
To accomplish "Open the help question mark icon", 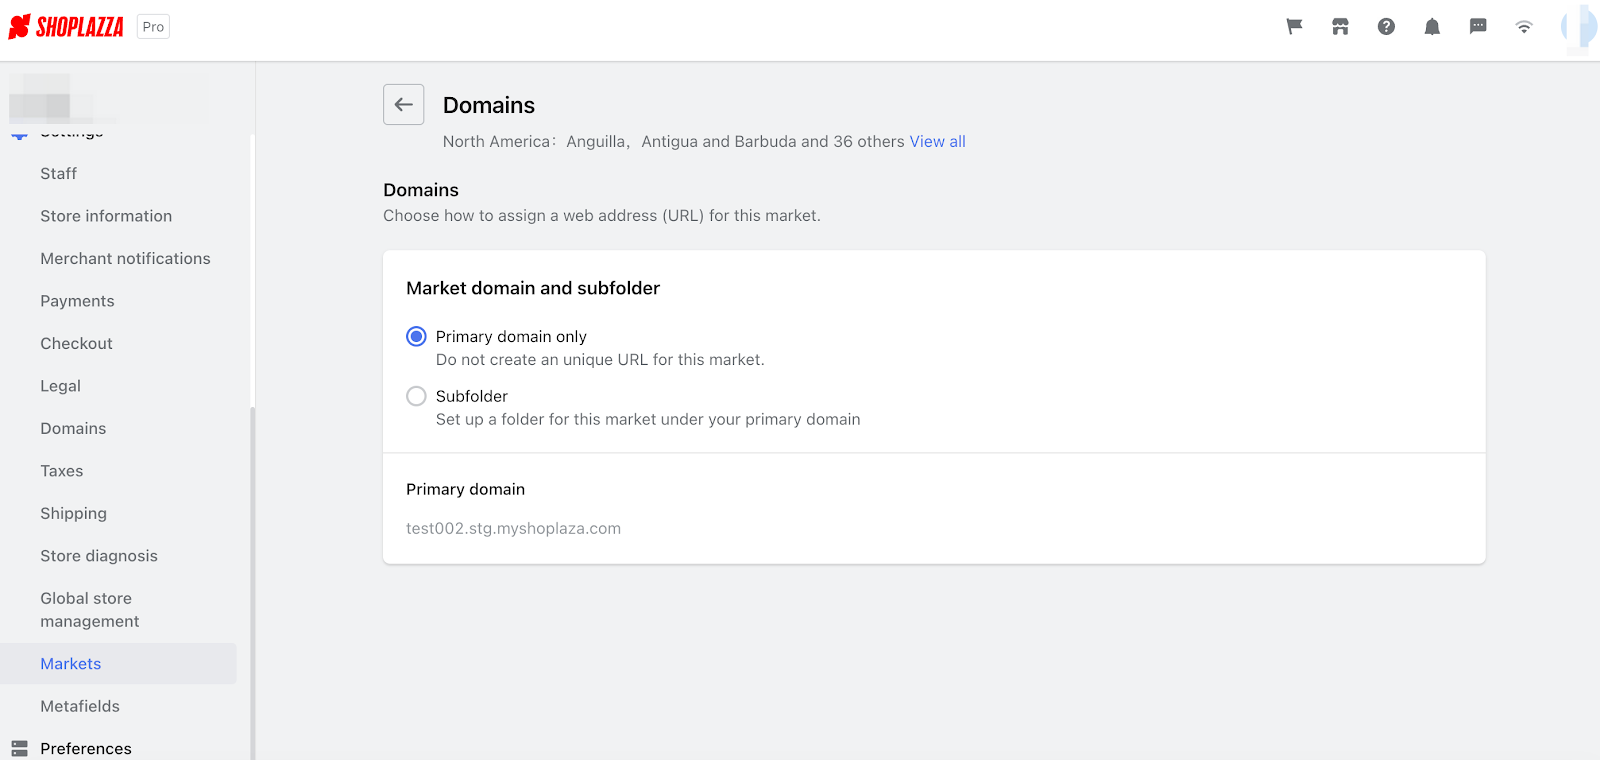I will (x=1386, y=27).
